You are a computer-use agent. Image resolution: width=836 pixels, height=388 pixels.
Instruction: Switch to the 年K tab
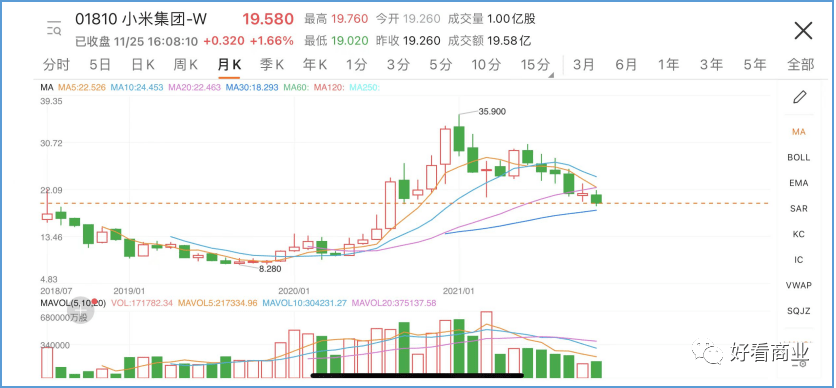click(x=315, y=65)
